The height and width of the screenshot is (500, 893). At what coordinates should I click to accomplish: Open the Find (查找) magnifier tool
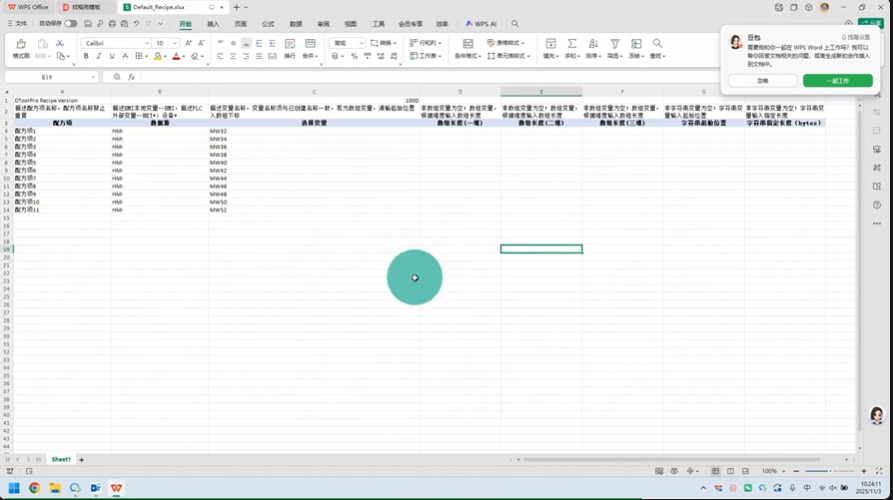657,46
